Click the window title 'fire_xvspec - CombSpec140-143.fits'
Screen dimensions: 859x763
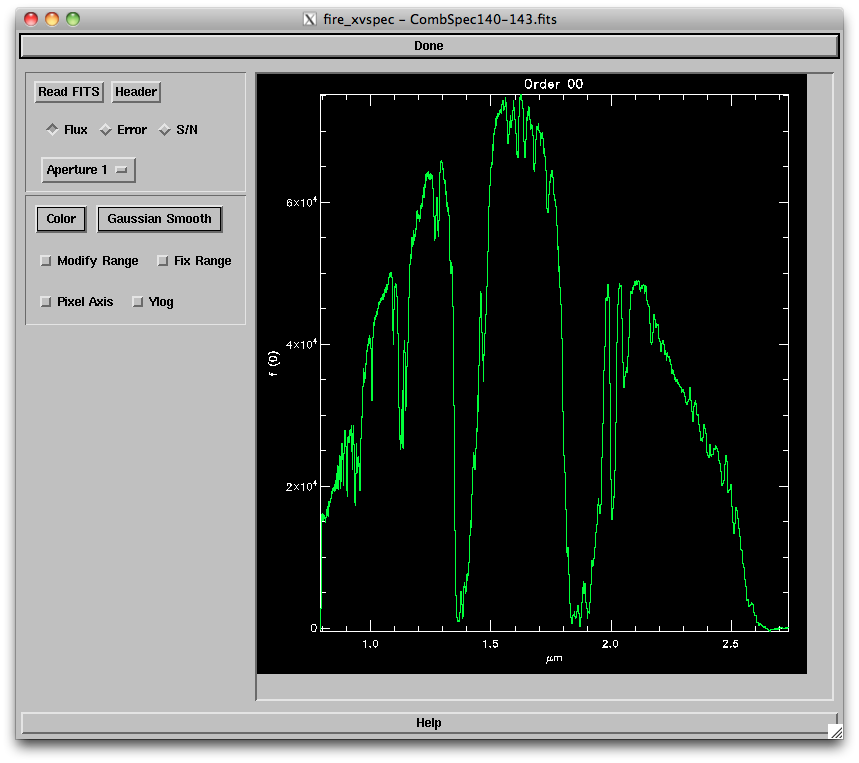click(440, 20)
